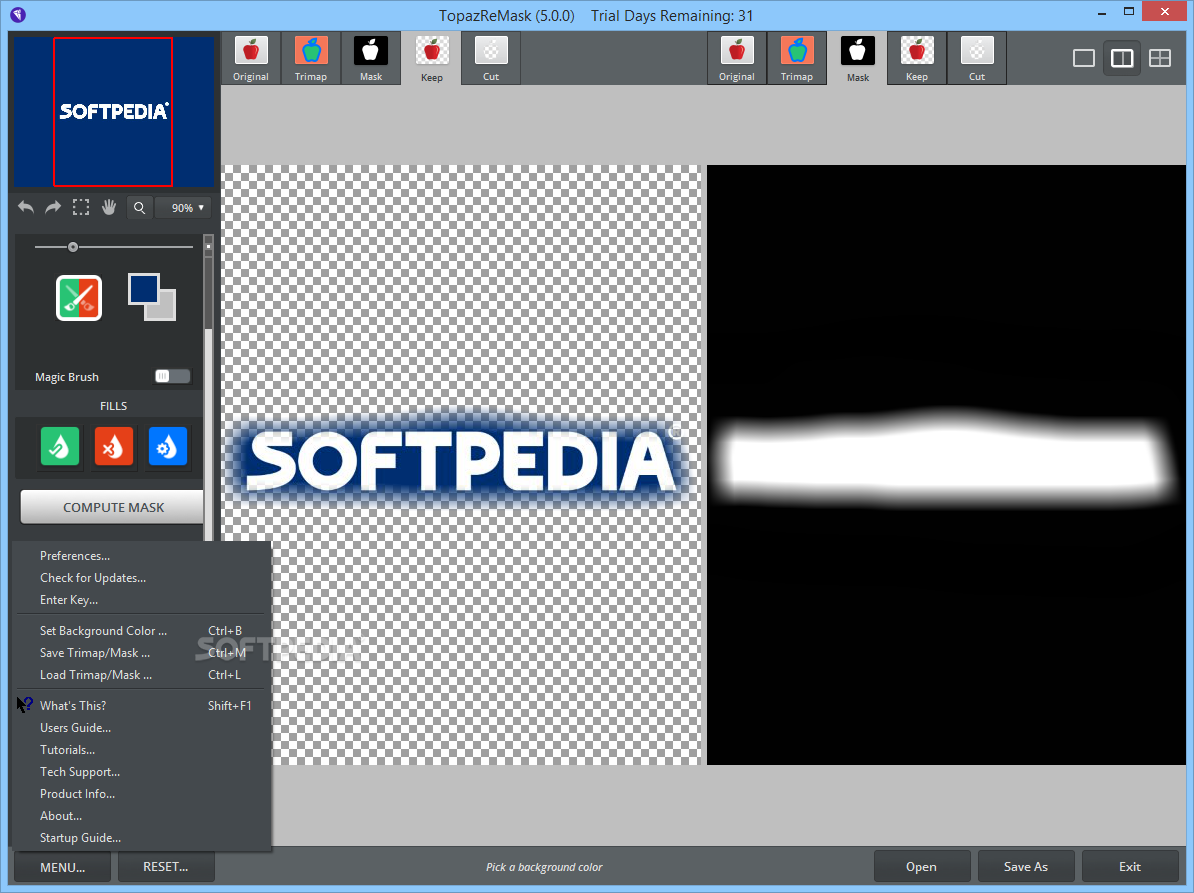Open the 90% zoom level dropdown
This screenshot has height=893, width=1194.
[183, 208]
